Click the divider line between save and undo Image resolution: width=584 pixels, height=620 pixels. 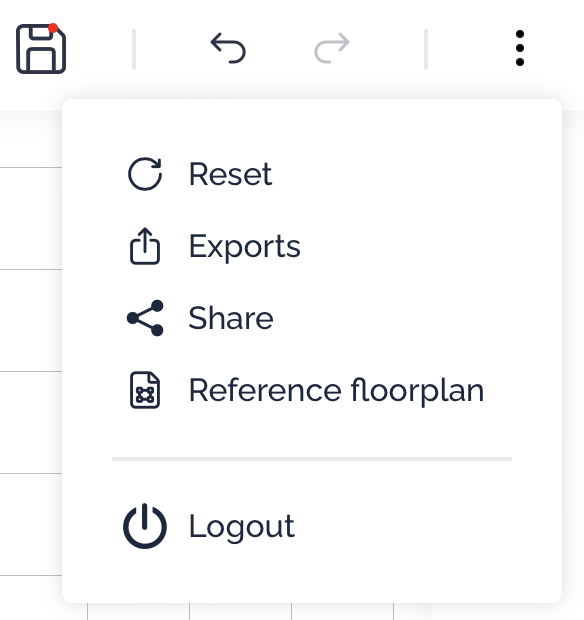134,49
